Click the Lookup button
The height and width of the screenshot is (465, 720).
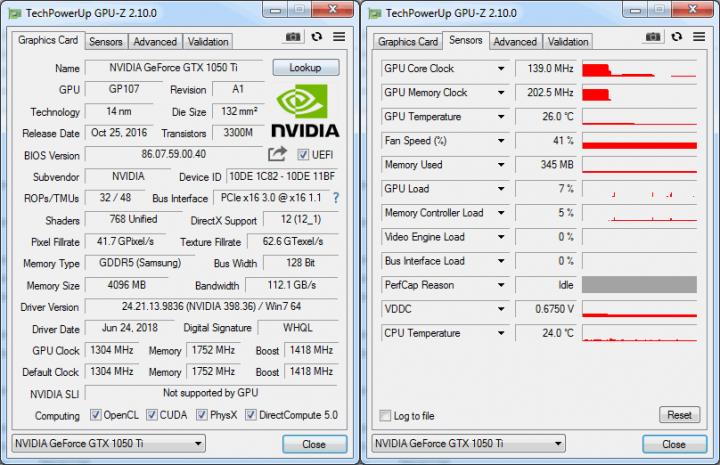pos(306,67)
